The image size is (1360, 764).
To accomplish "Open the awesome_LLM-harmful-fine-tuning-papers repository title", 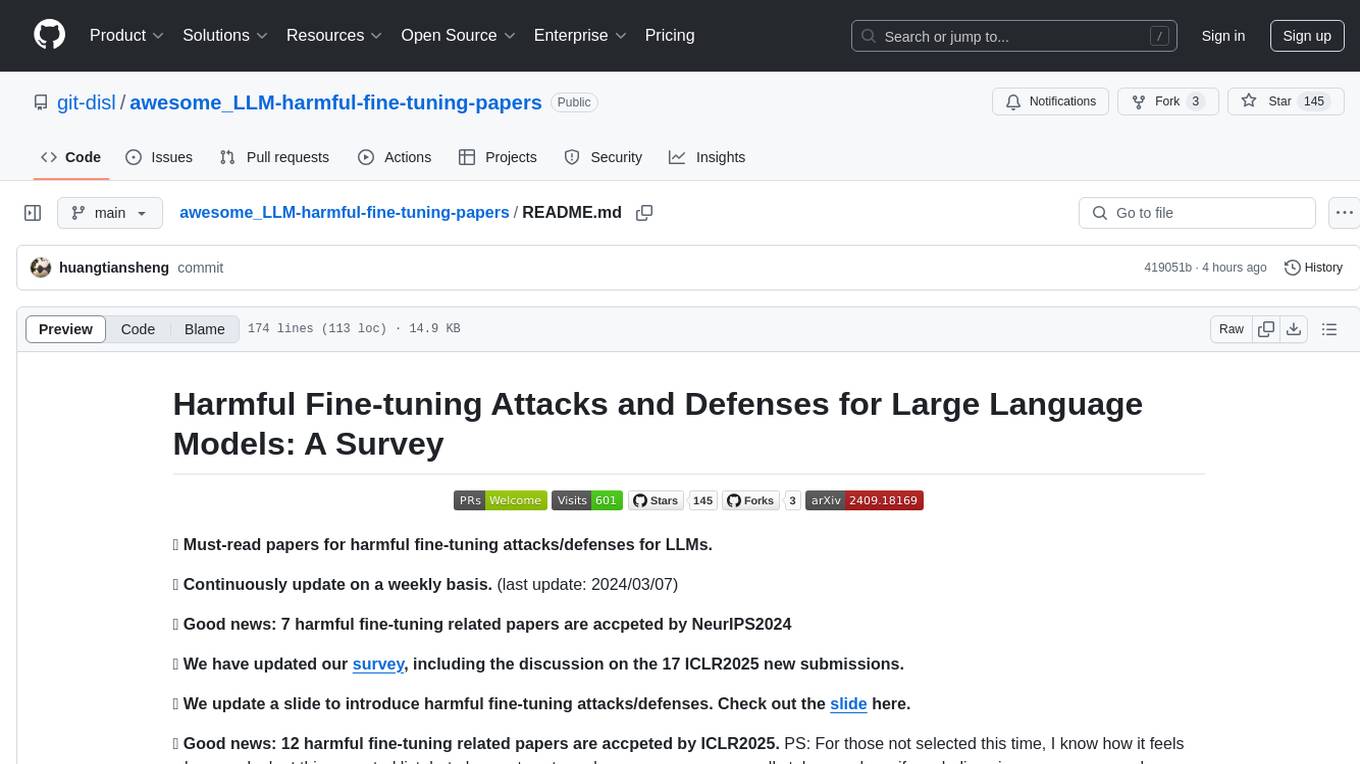I will tap(336, 102).
